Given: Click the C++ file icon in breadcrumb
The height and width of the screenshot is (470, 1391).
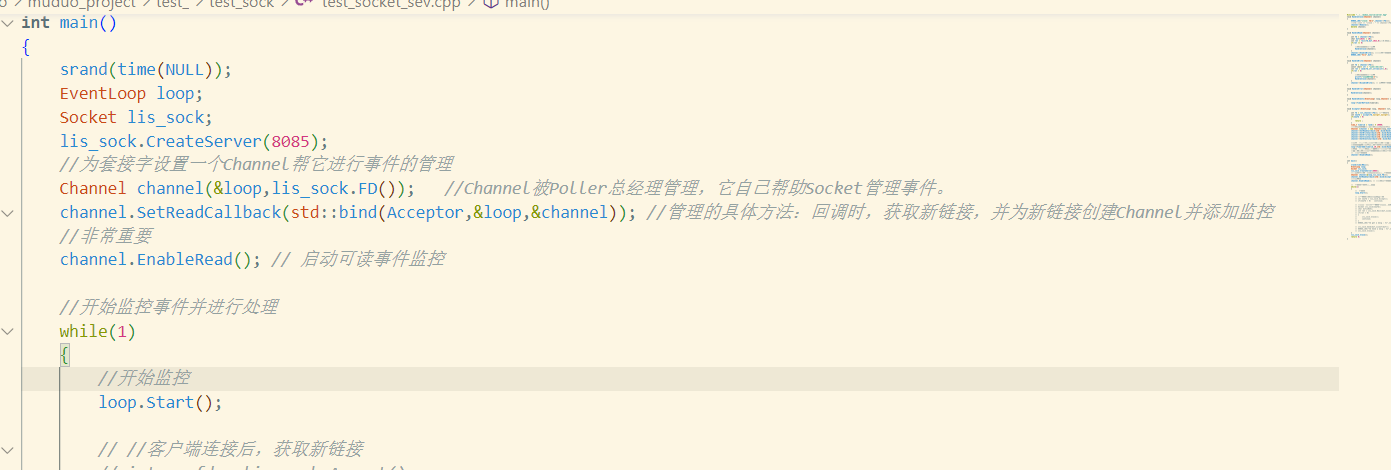Looking at the screenshot, I should (x=303, y=4).
